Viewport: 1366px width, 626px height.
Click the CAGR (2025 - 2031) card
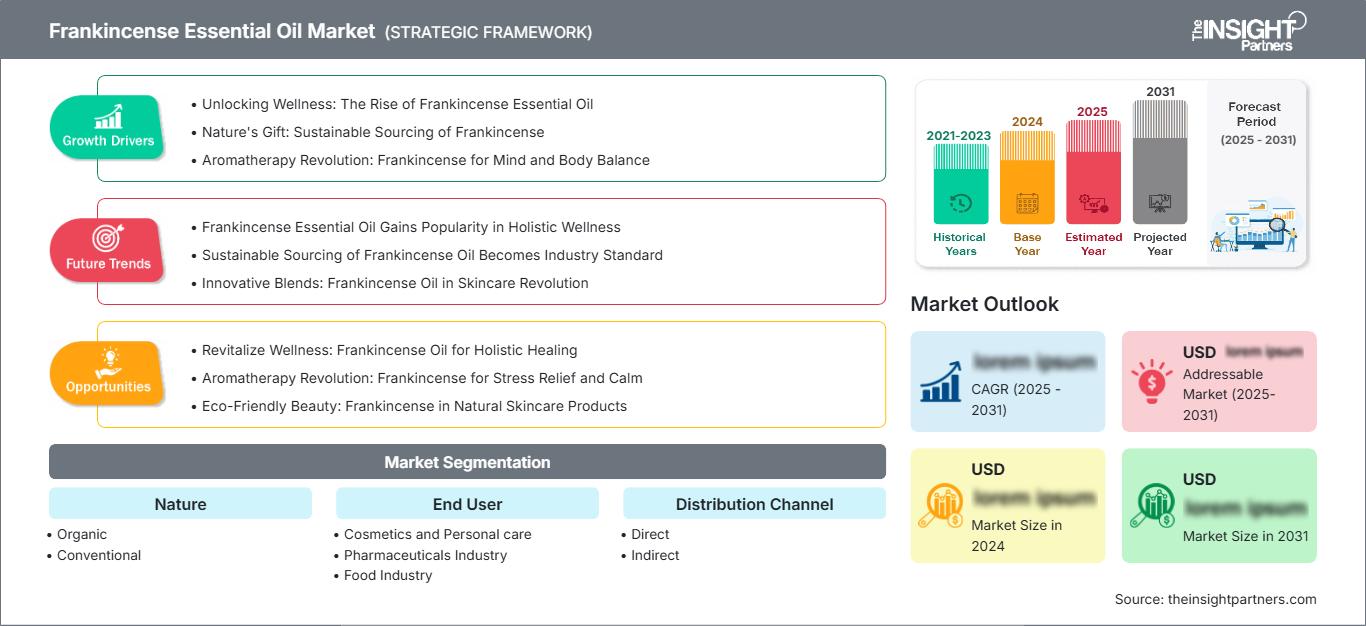pos(1008,381)
